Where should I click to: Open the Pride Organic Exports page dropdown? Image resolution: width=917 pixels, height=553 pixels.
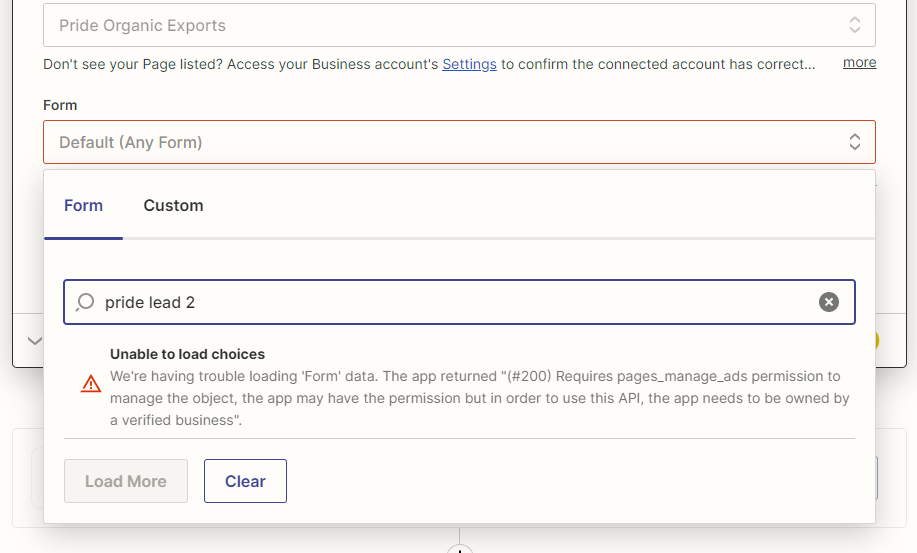459,25
